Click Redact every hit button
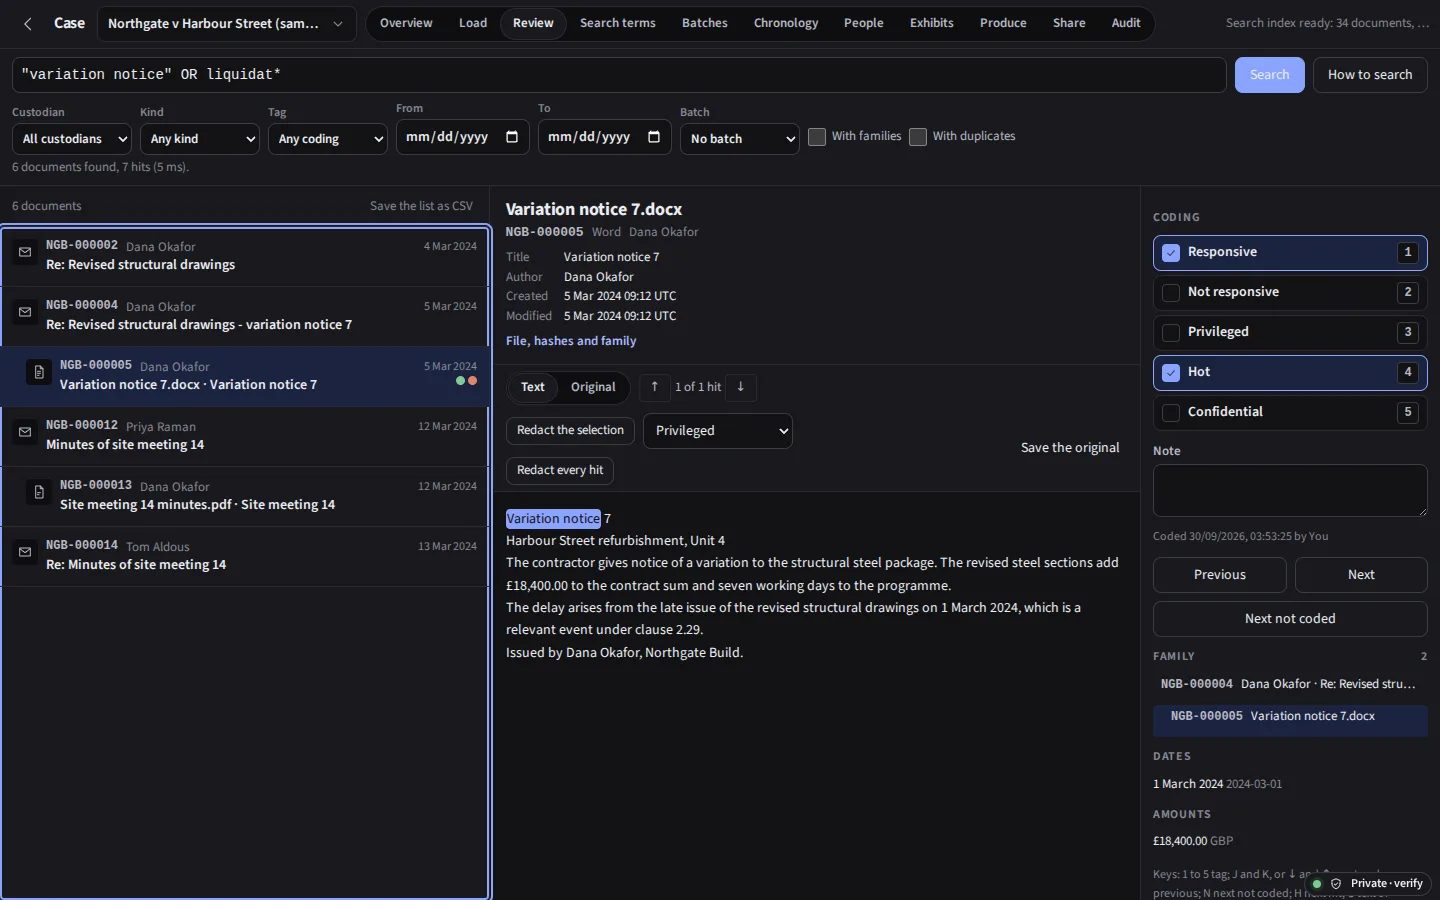The image size is (1440, 900). coord(560,470)
